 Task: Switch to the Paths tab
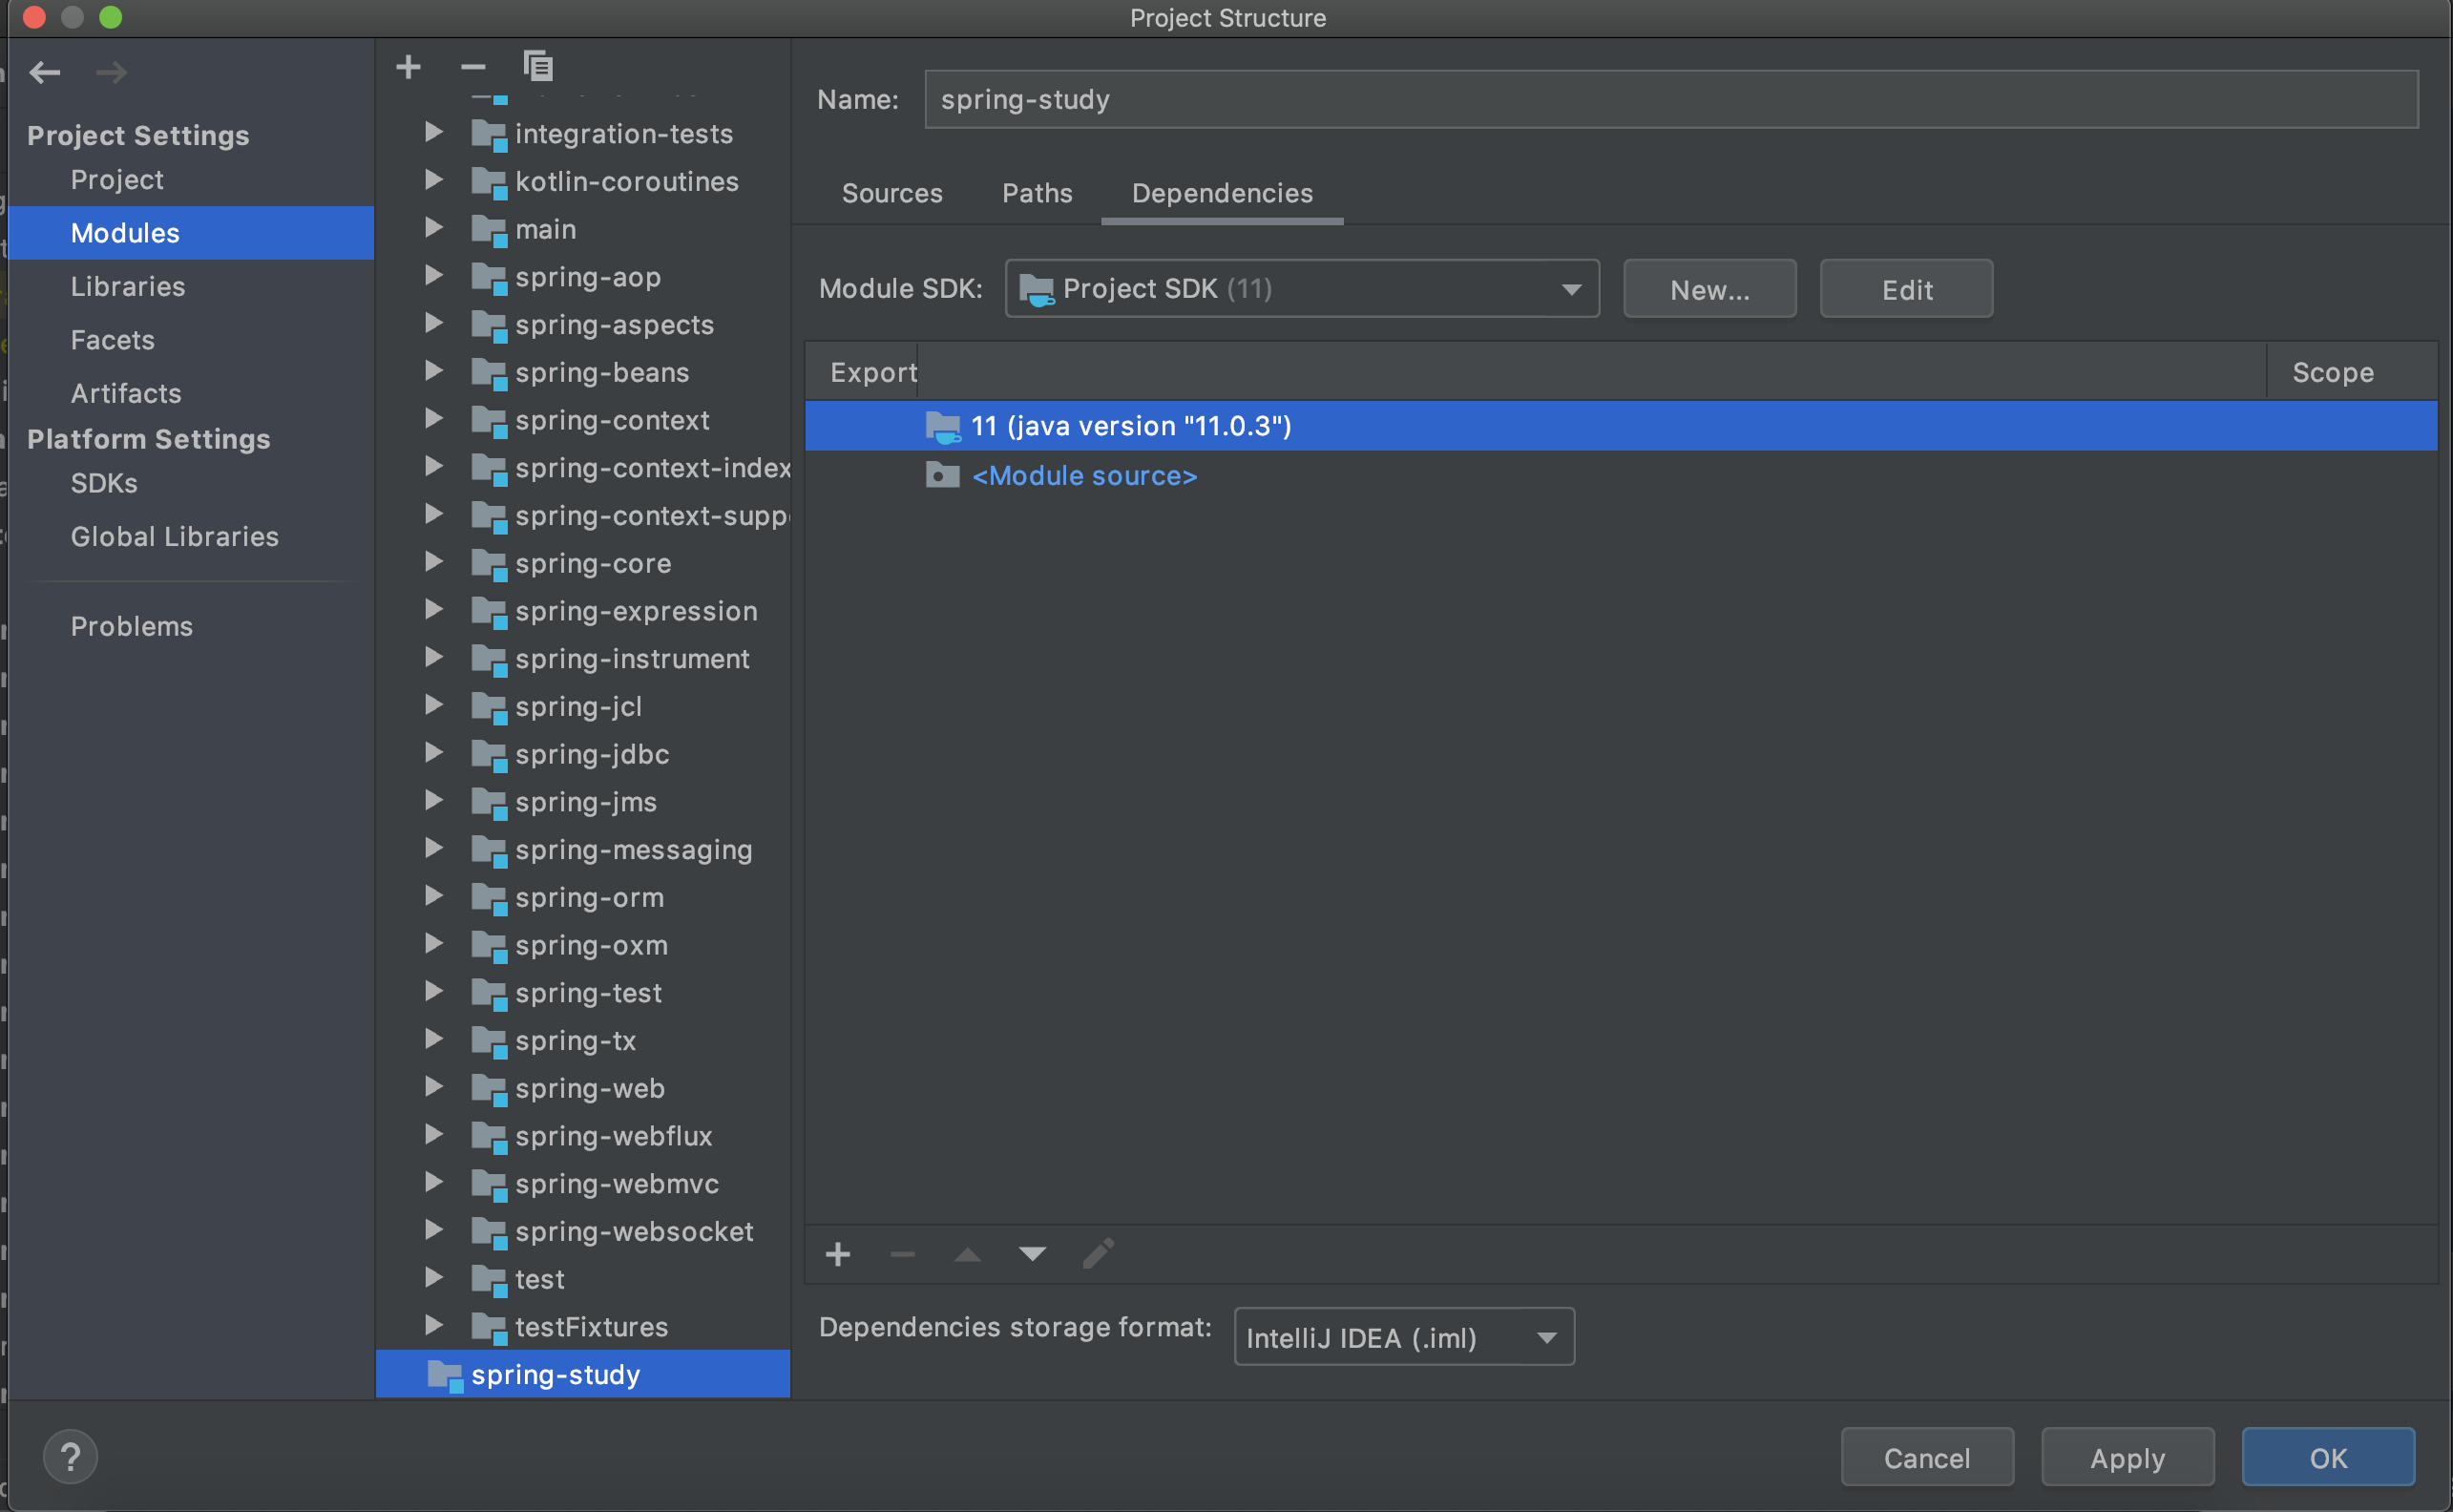[1037, 193]
